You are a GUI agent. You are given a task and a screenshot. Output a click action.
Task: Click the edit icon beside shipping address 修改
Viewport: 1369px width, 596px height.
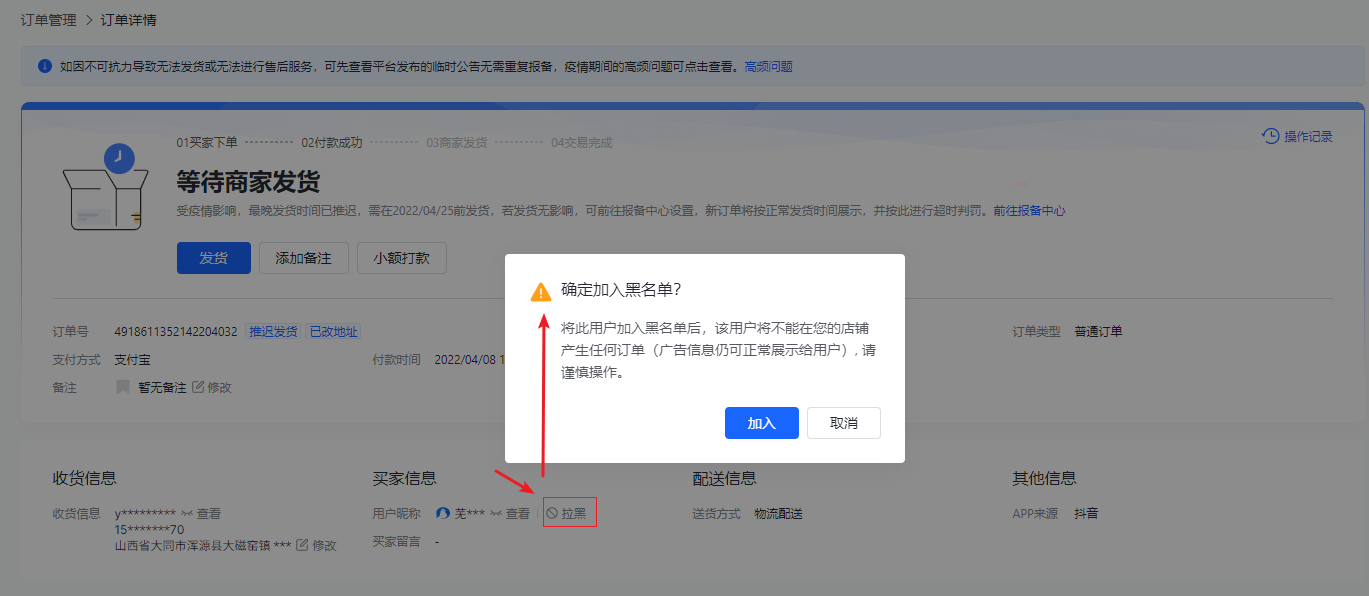click(x=302, y=545)
